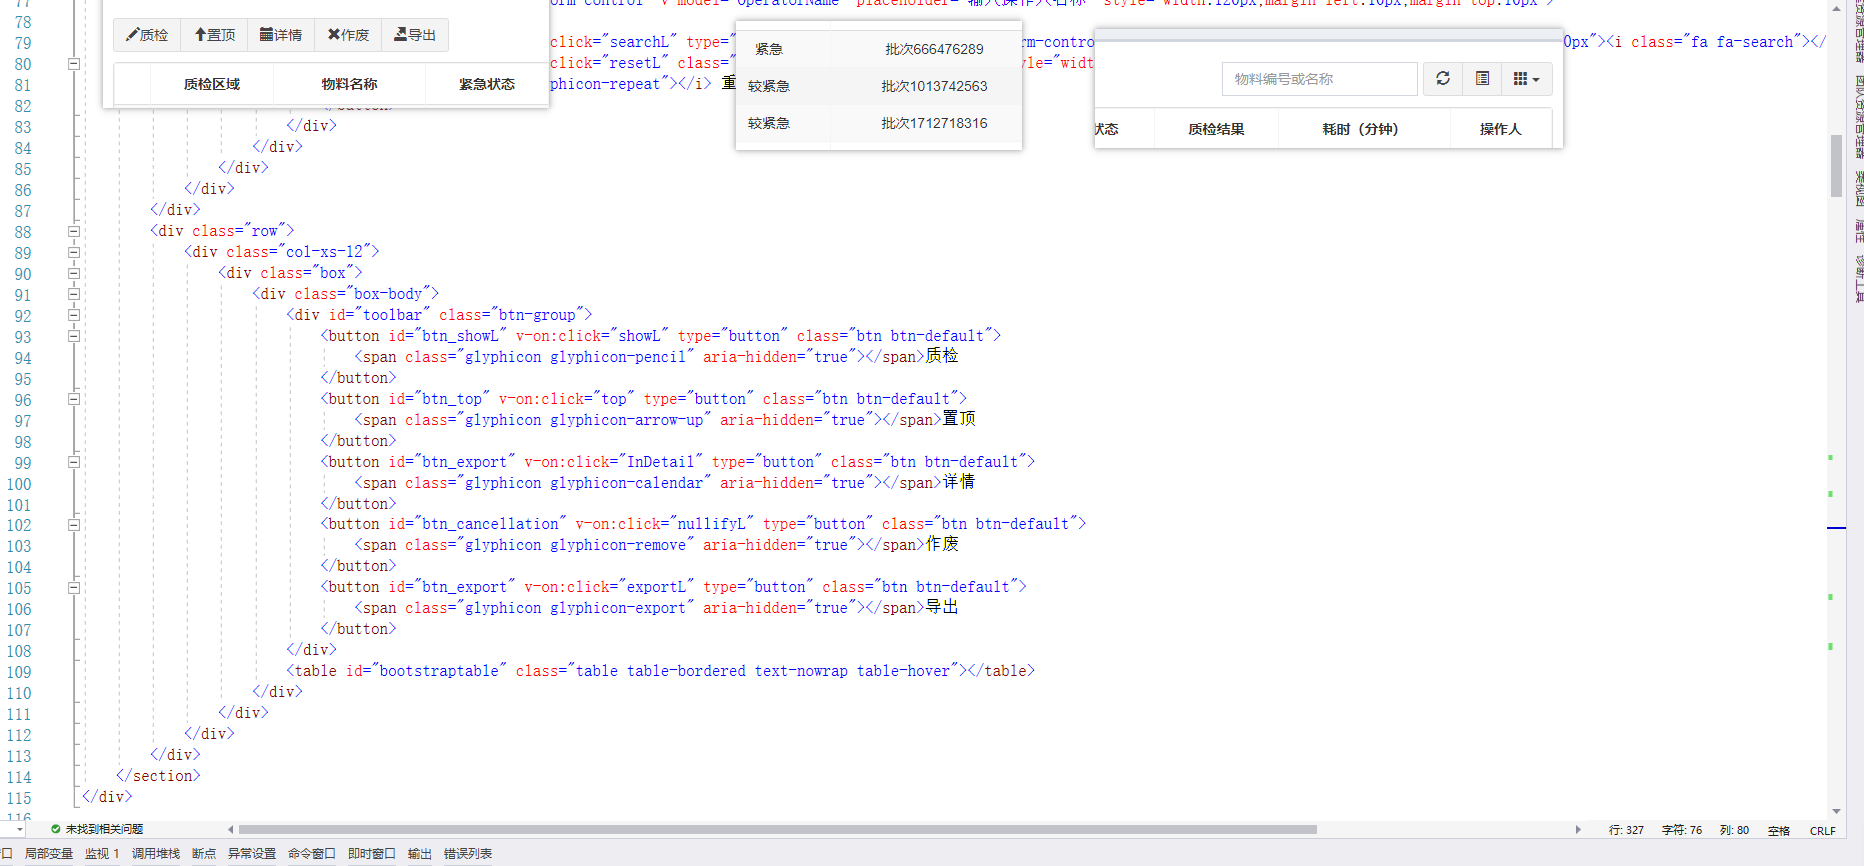This screenshot has height=866, width=1864.
Task: Click 字符: 76 in status bar
Action: point(1682,830)
